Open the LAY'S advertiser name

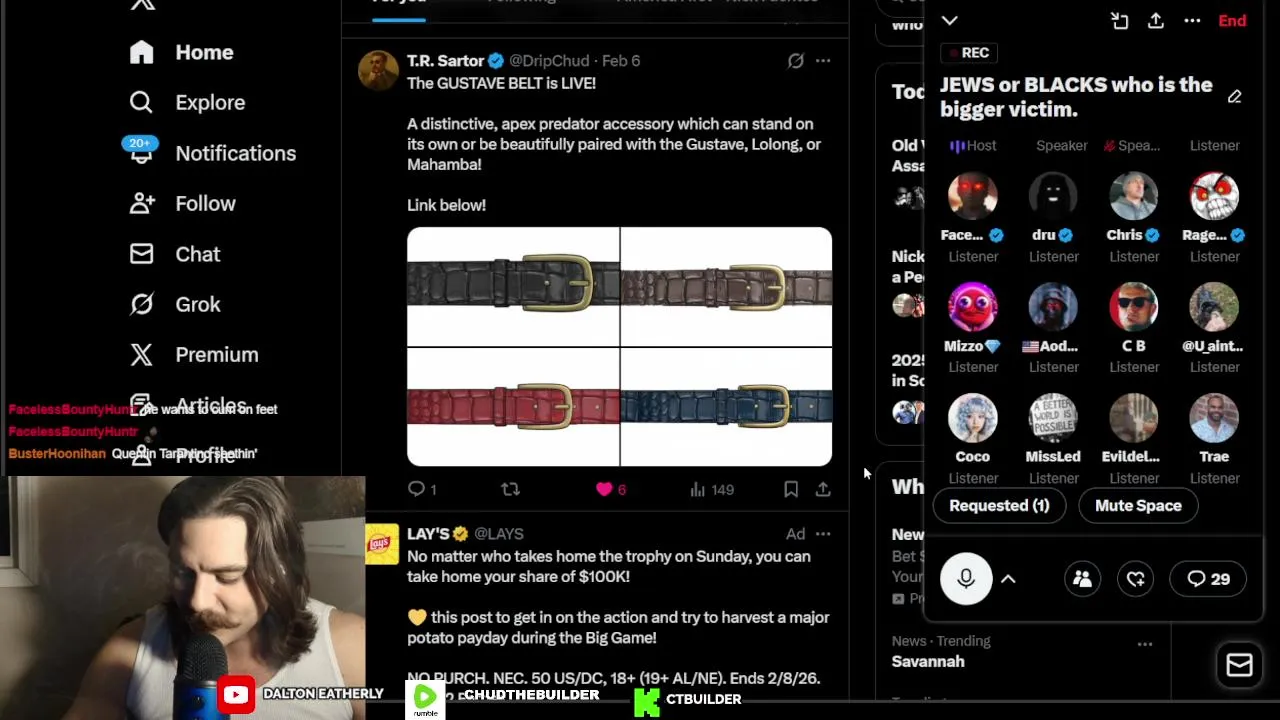point(428,534)
